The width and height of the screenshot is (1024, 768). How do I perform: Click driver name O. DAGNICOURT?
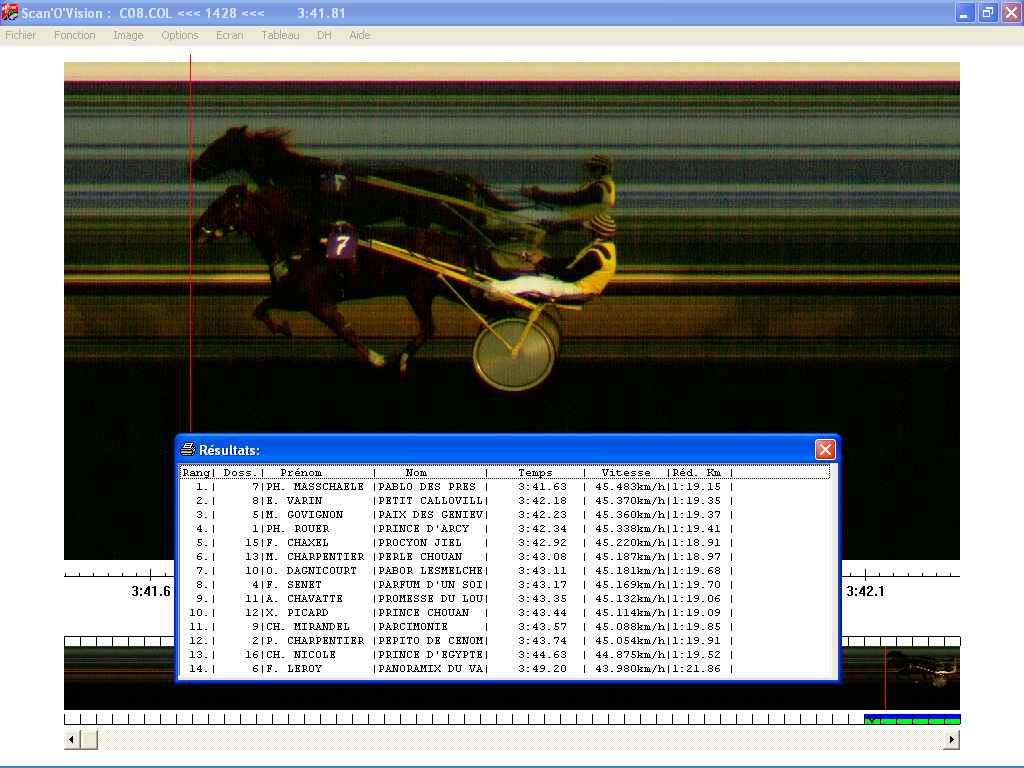click(312, 571)
